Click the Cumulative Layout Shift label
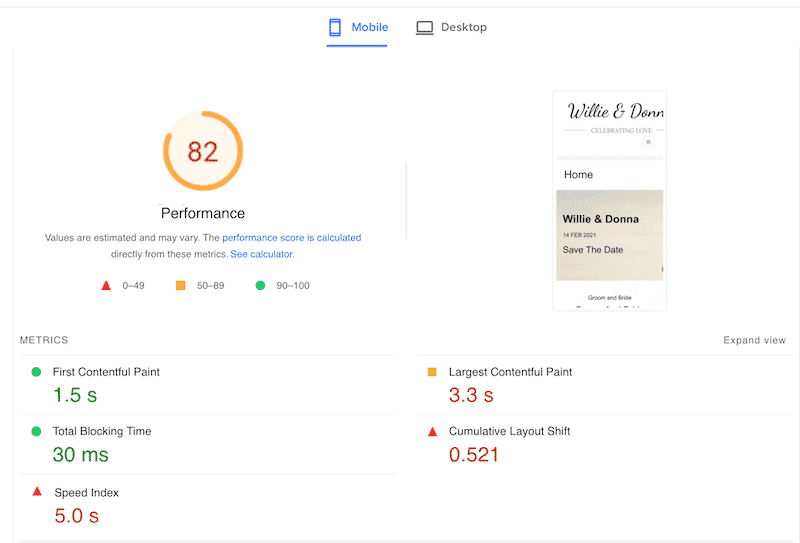Viewport: 800px width, 543px height. (x=509, y=431)
